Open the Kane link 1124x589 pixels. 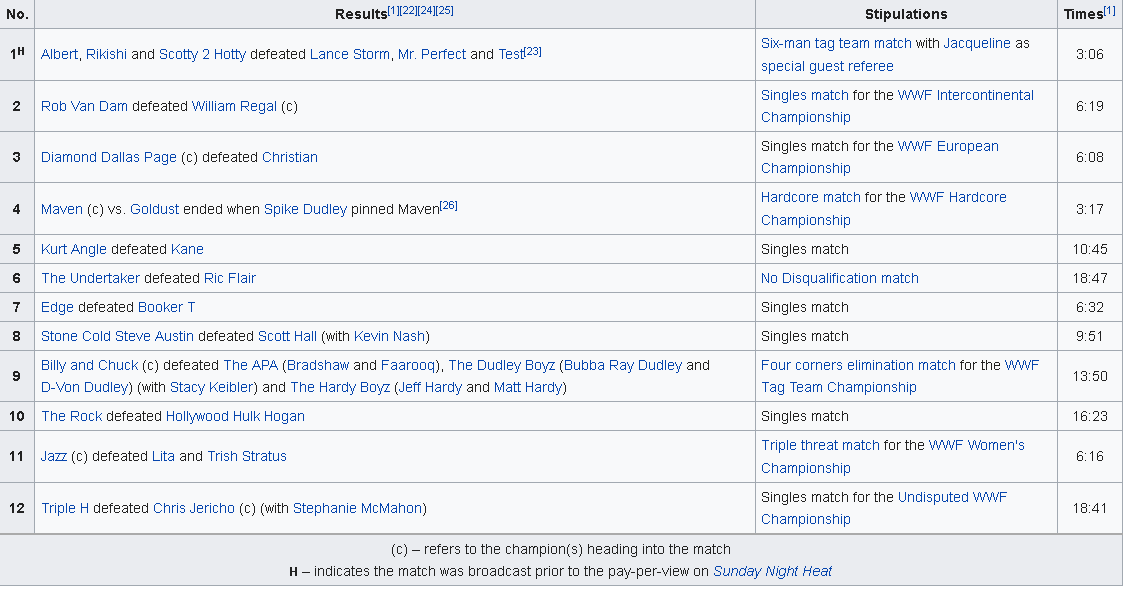[187, 249]
